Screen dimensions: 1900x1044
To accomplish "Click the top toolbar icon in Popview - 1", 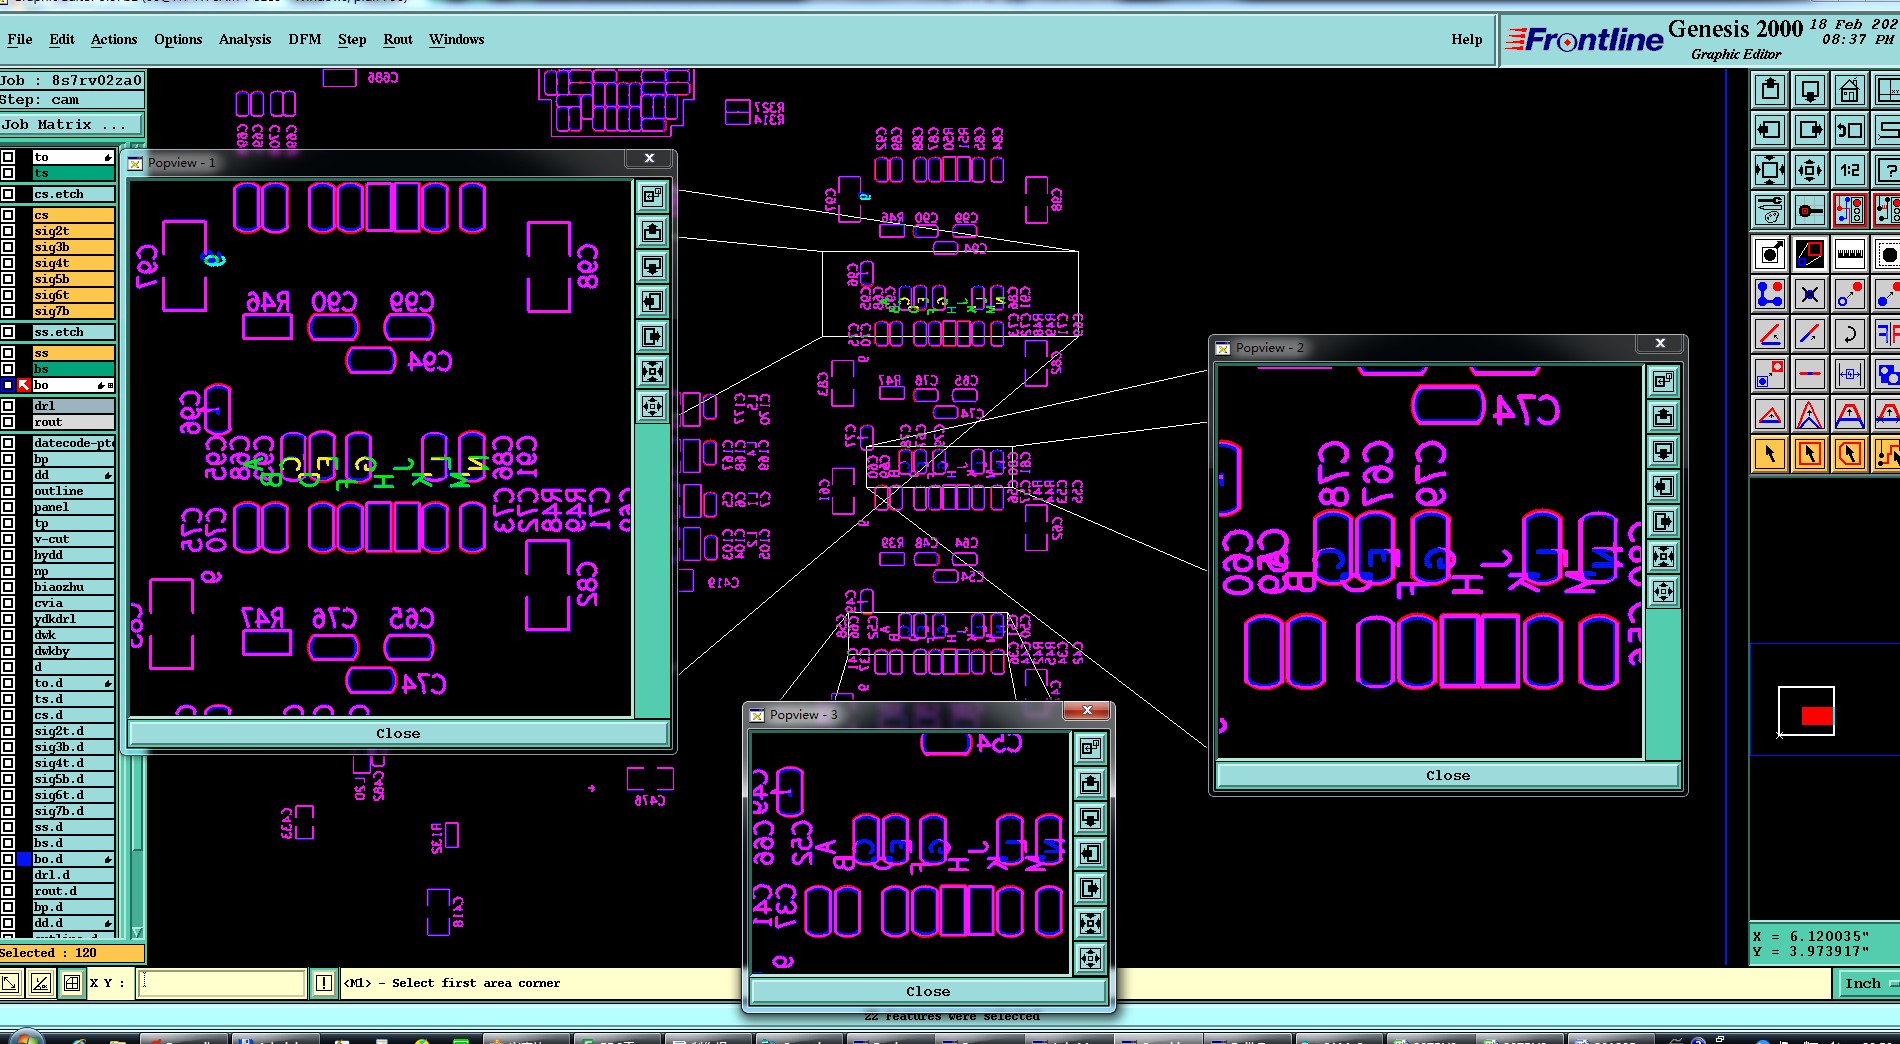I will (652, 197).
